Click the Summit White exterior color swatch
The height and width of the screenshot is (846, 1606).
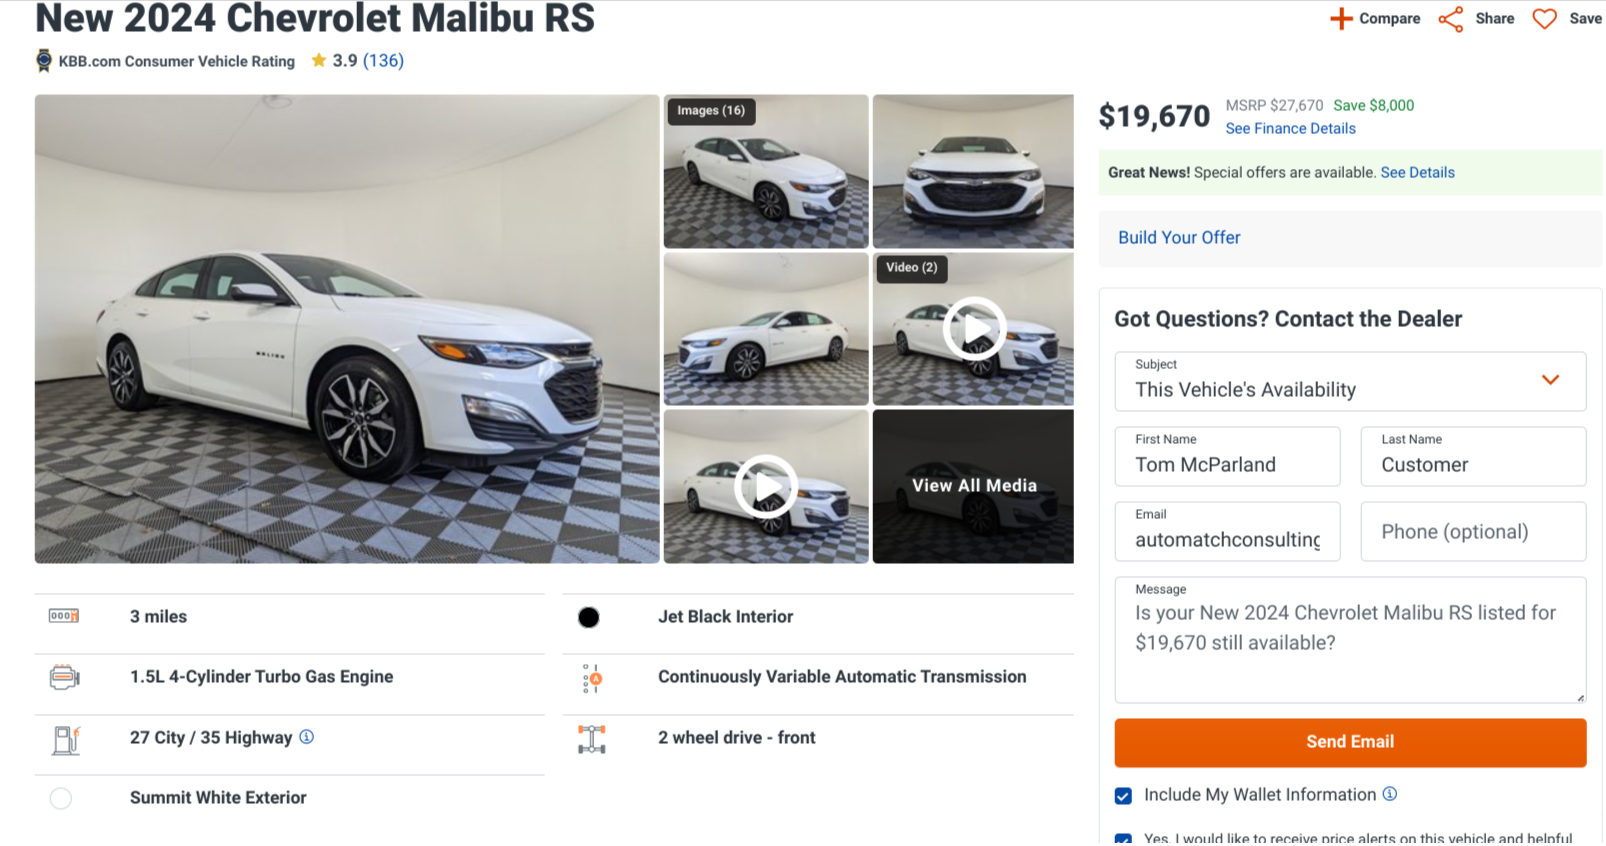tap(61, 798)
